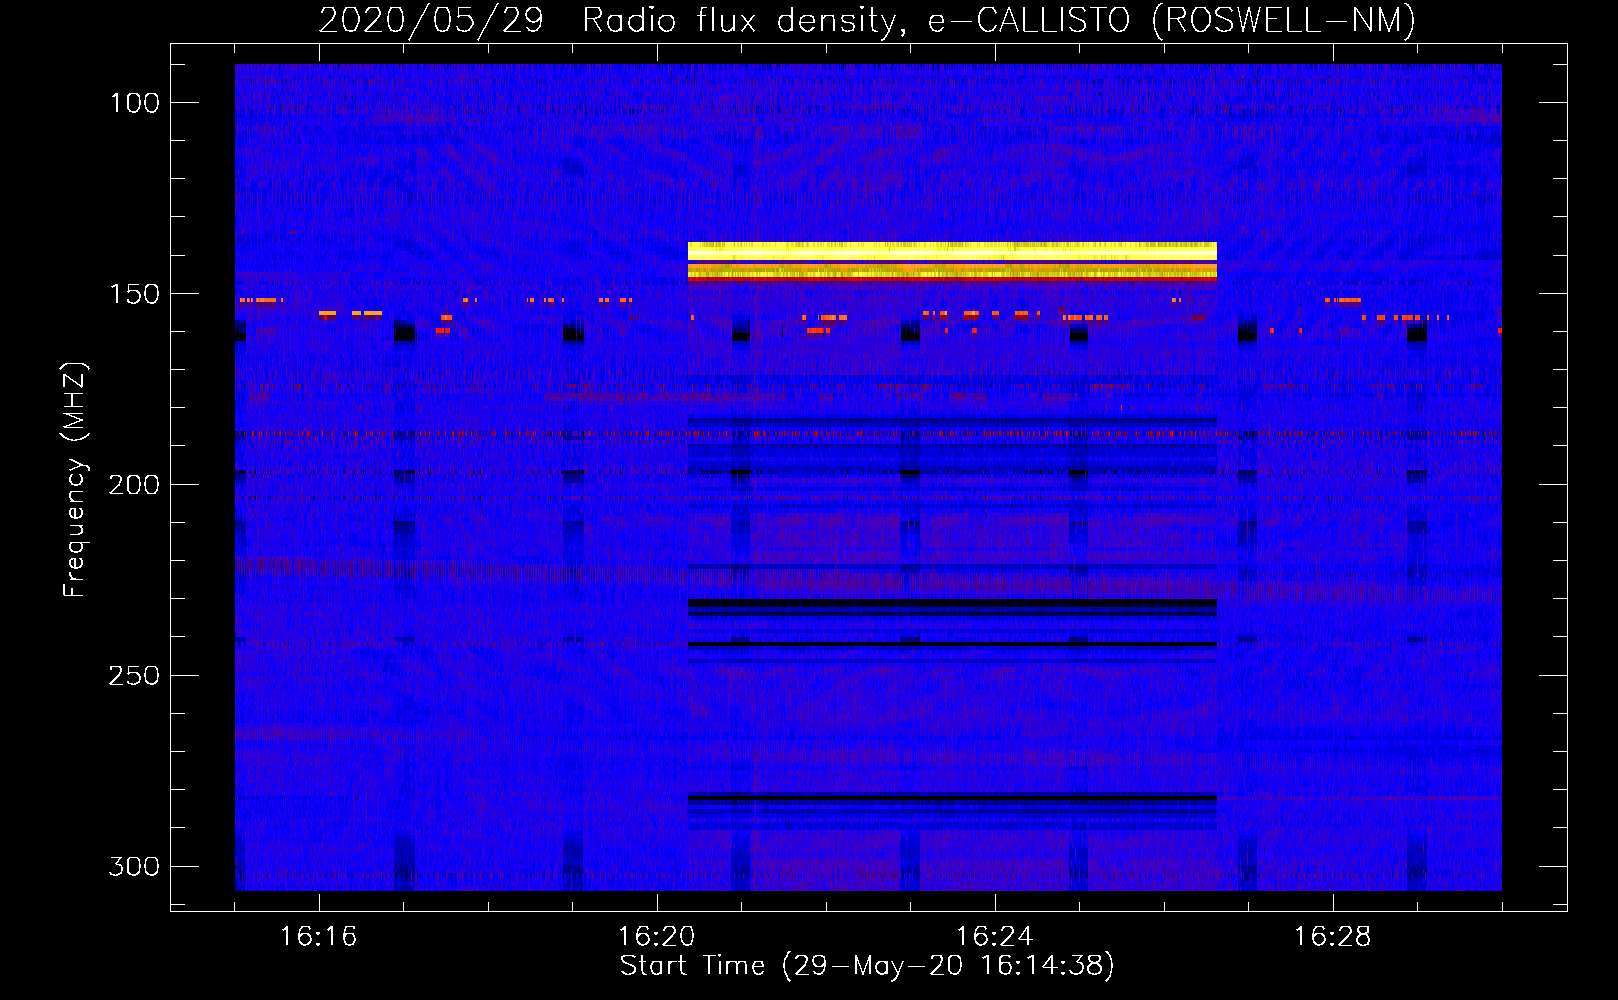The width and height of the screenshot is (1618, 1000).
Task: Click the 250 frequency tick label
Action: [134, 676]
